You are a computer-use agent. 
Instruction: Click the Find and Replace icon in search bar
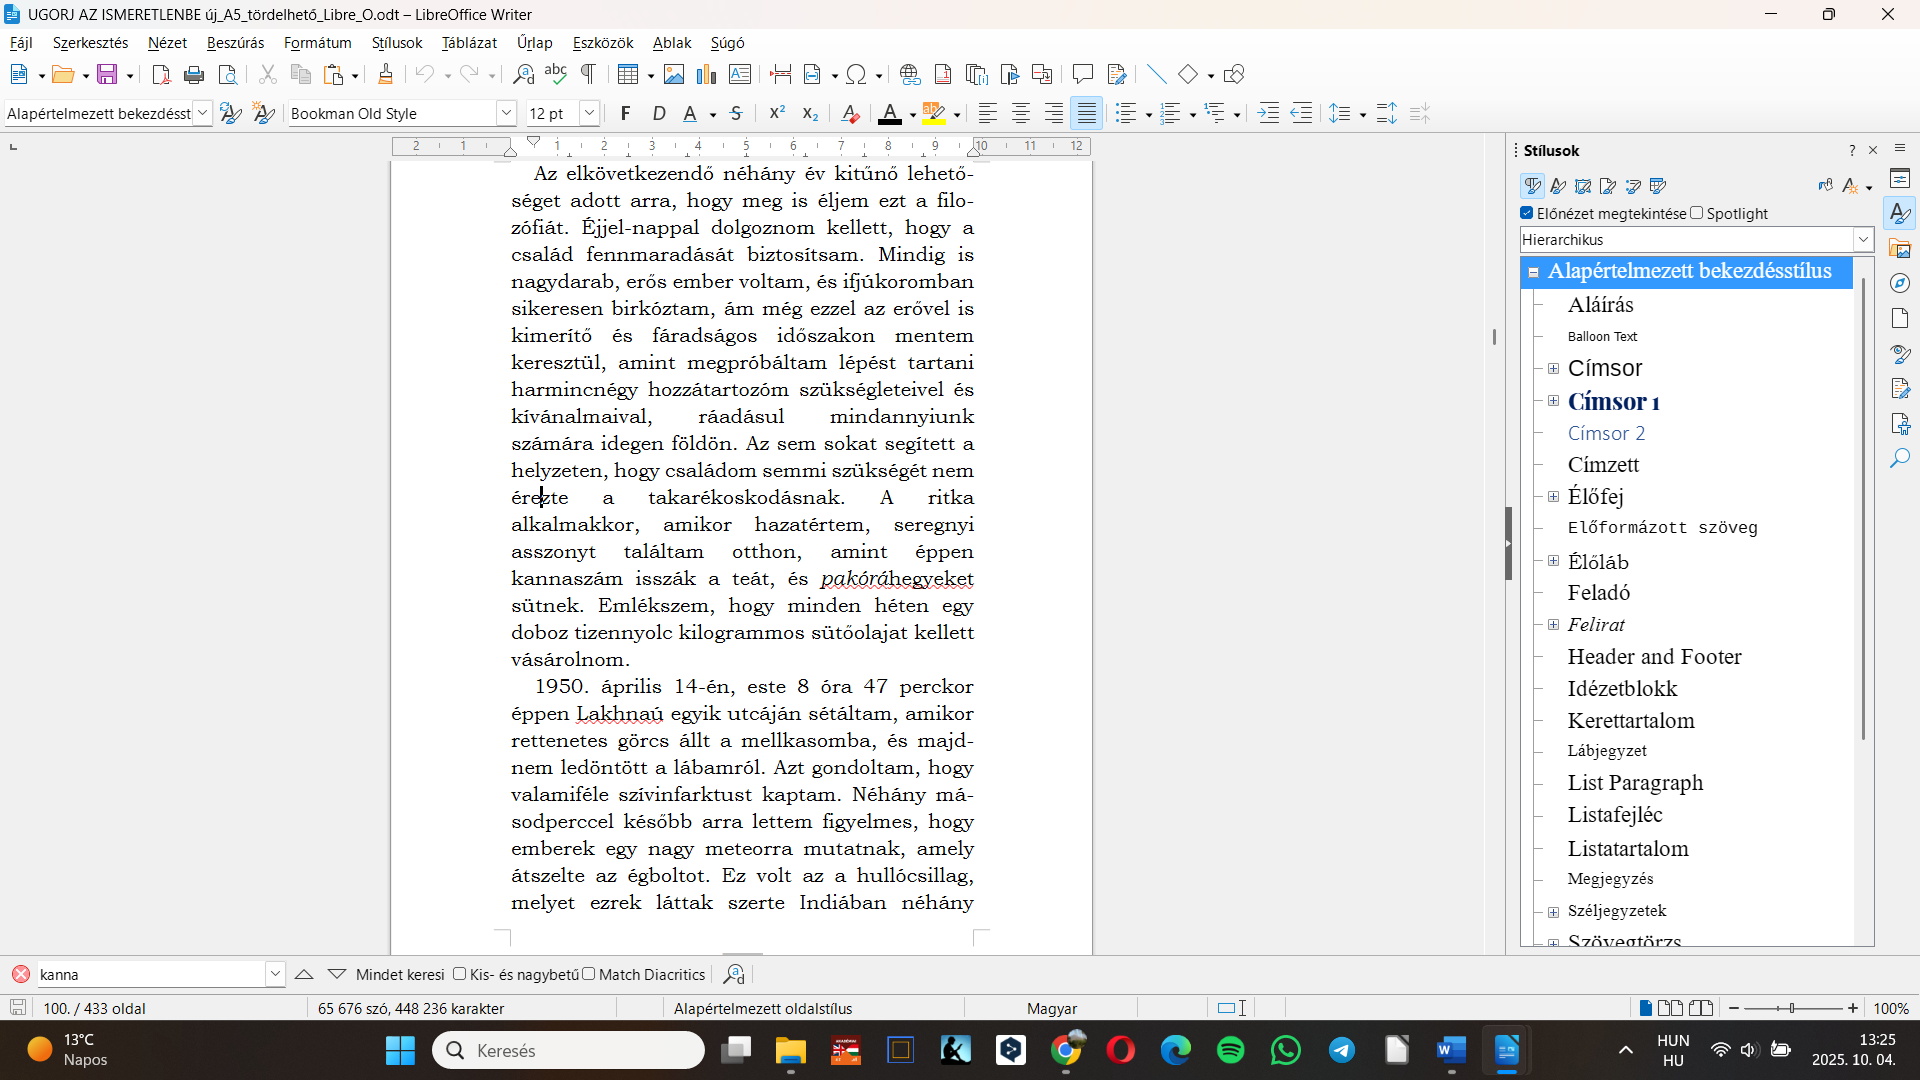click(x=734, y=974)
